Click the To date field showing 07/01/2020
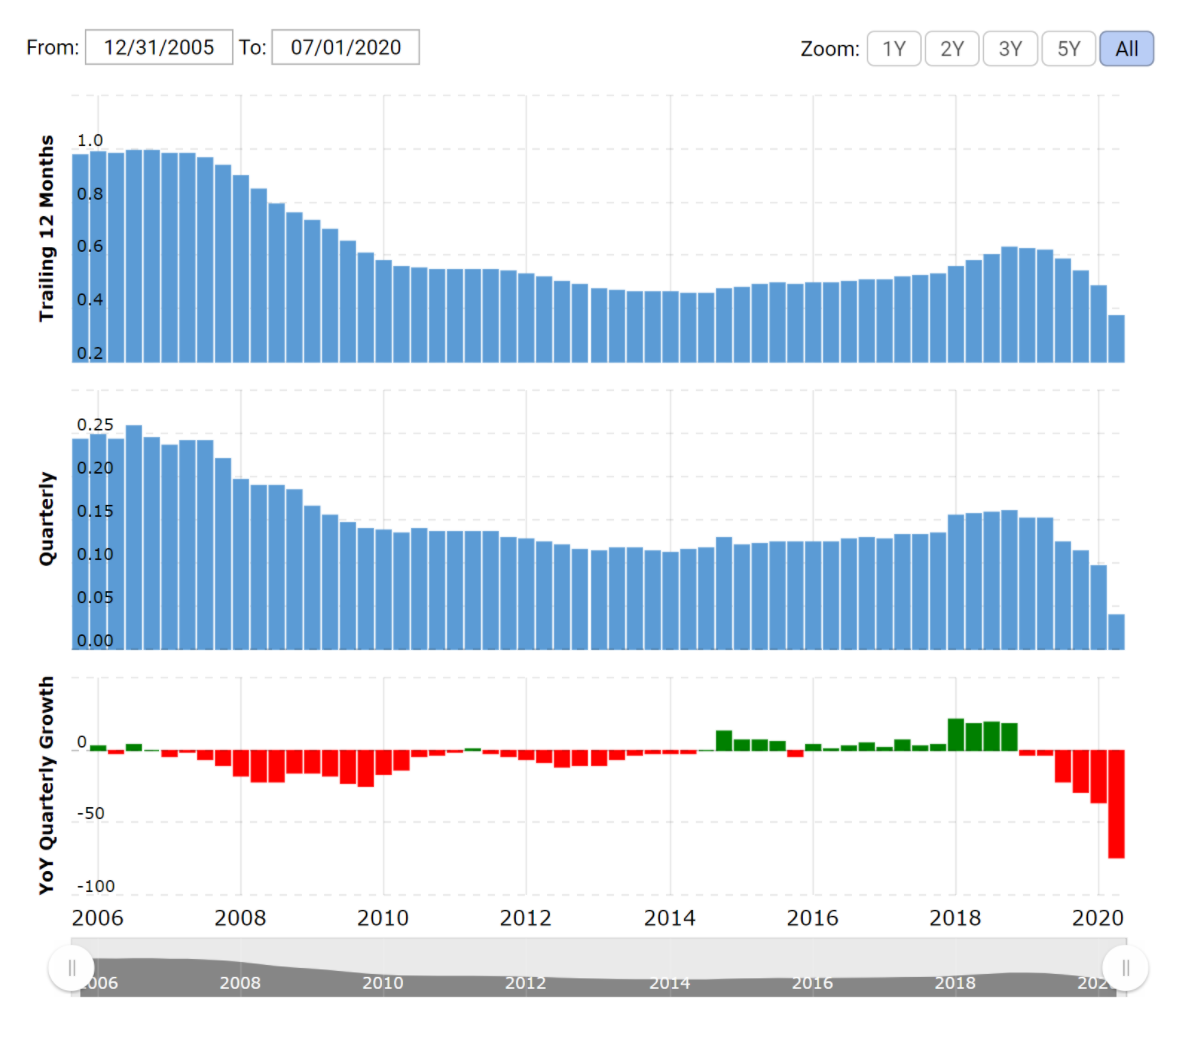Viewport: 1182px width, 1038px height. (345, 47)
